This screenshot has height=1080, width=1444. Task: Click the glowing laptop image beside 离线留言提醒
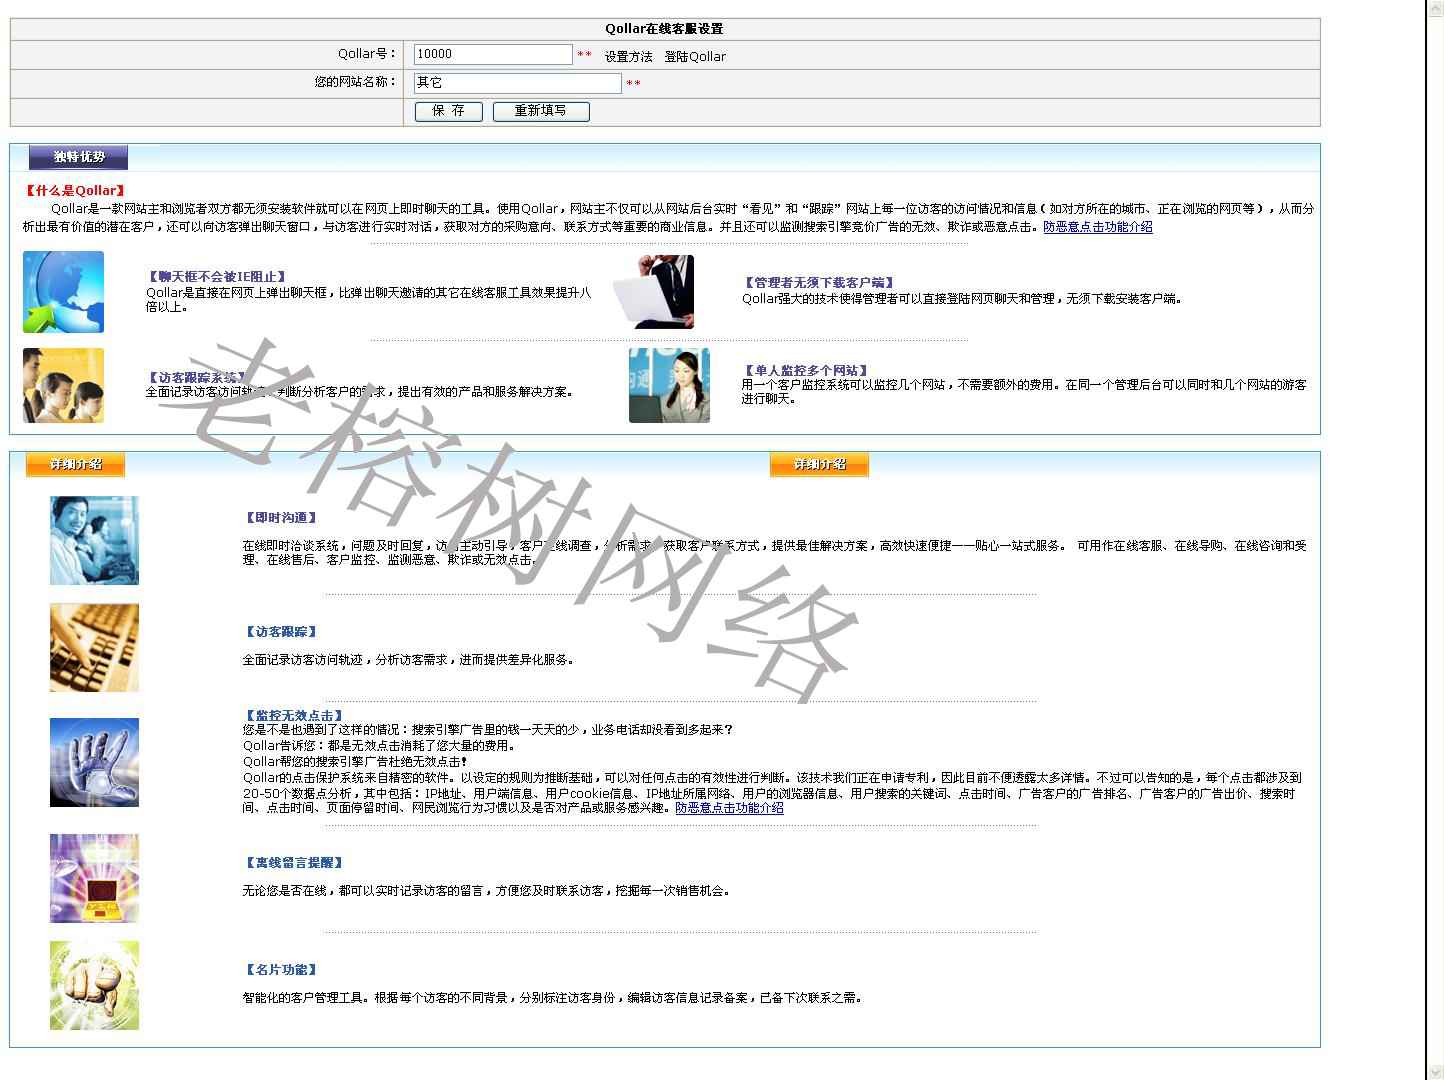(x=94, y=878)
